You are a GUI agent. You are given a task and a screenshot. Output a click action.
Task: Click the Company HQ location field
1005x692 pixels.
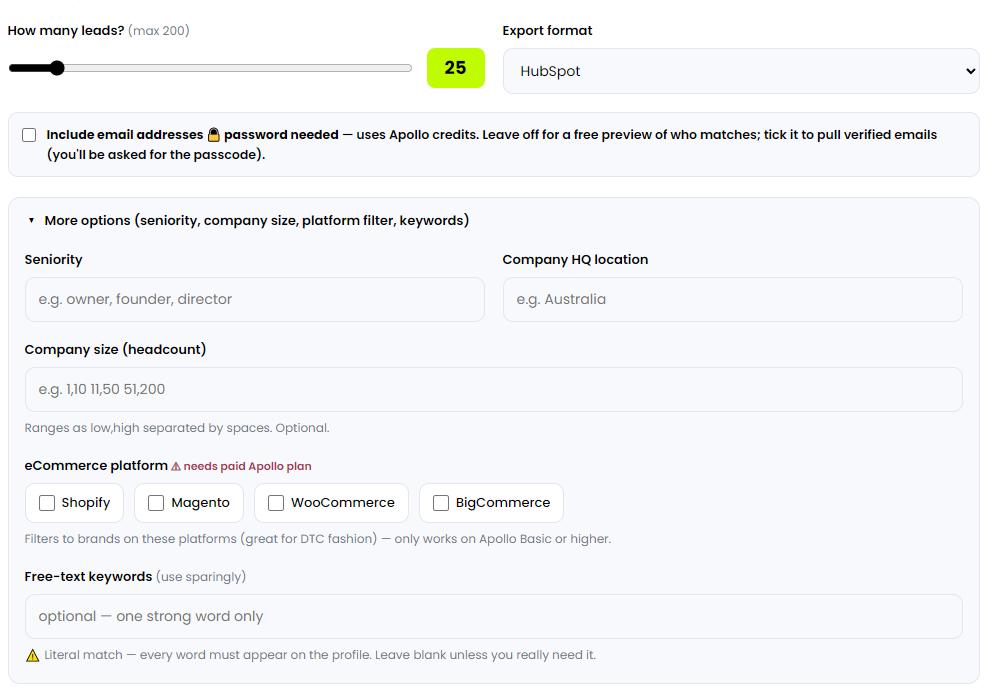733,299
